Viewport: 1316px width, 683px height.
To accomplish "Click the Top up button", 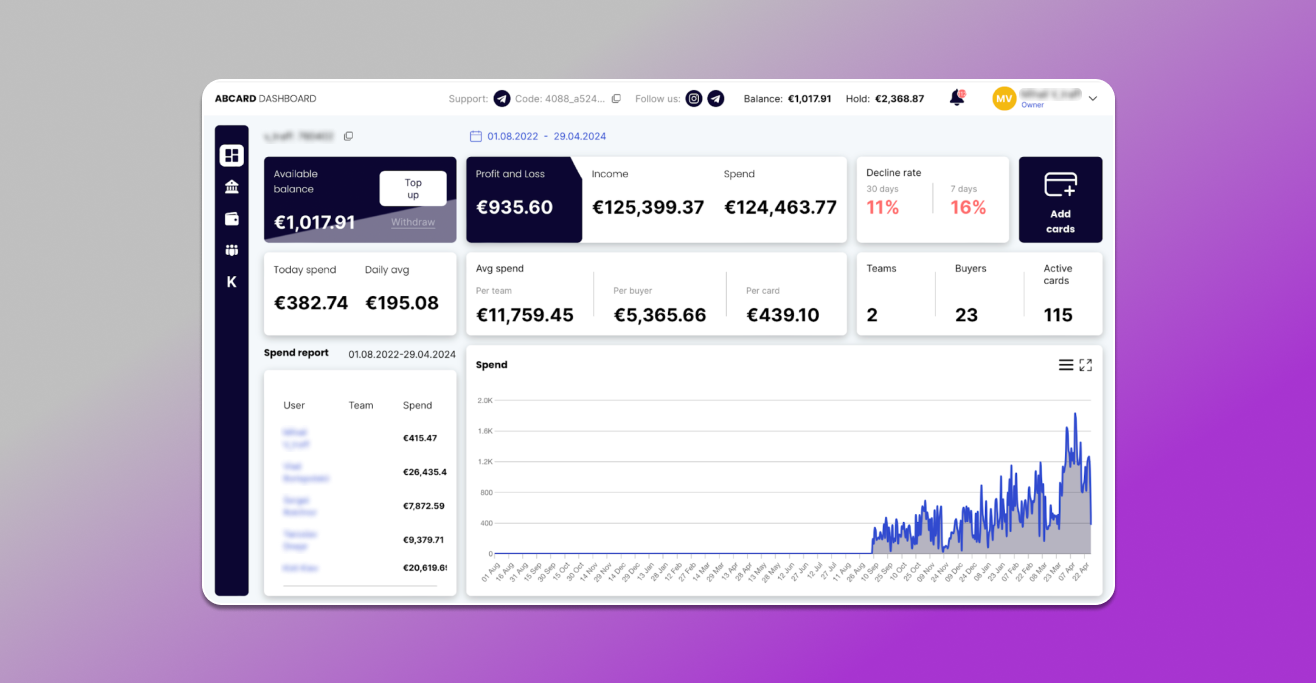I will pyautogui.click(x=412, y=187).
